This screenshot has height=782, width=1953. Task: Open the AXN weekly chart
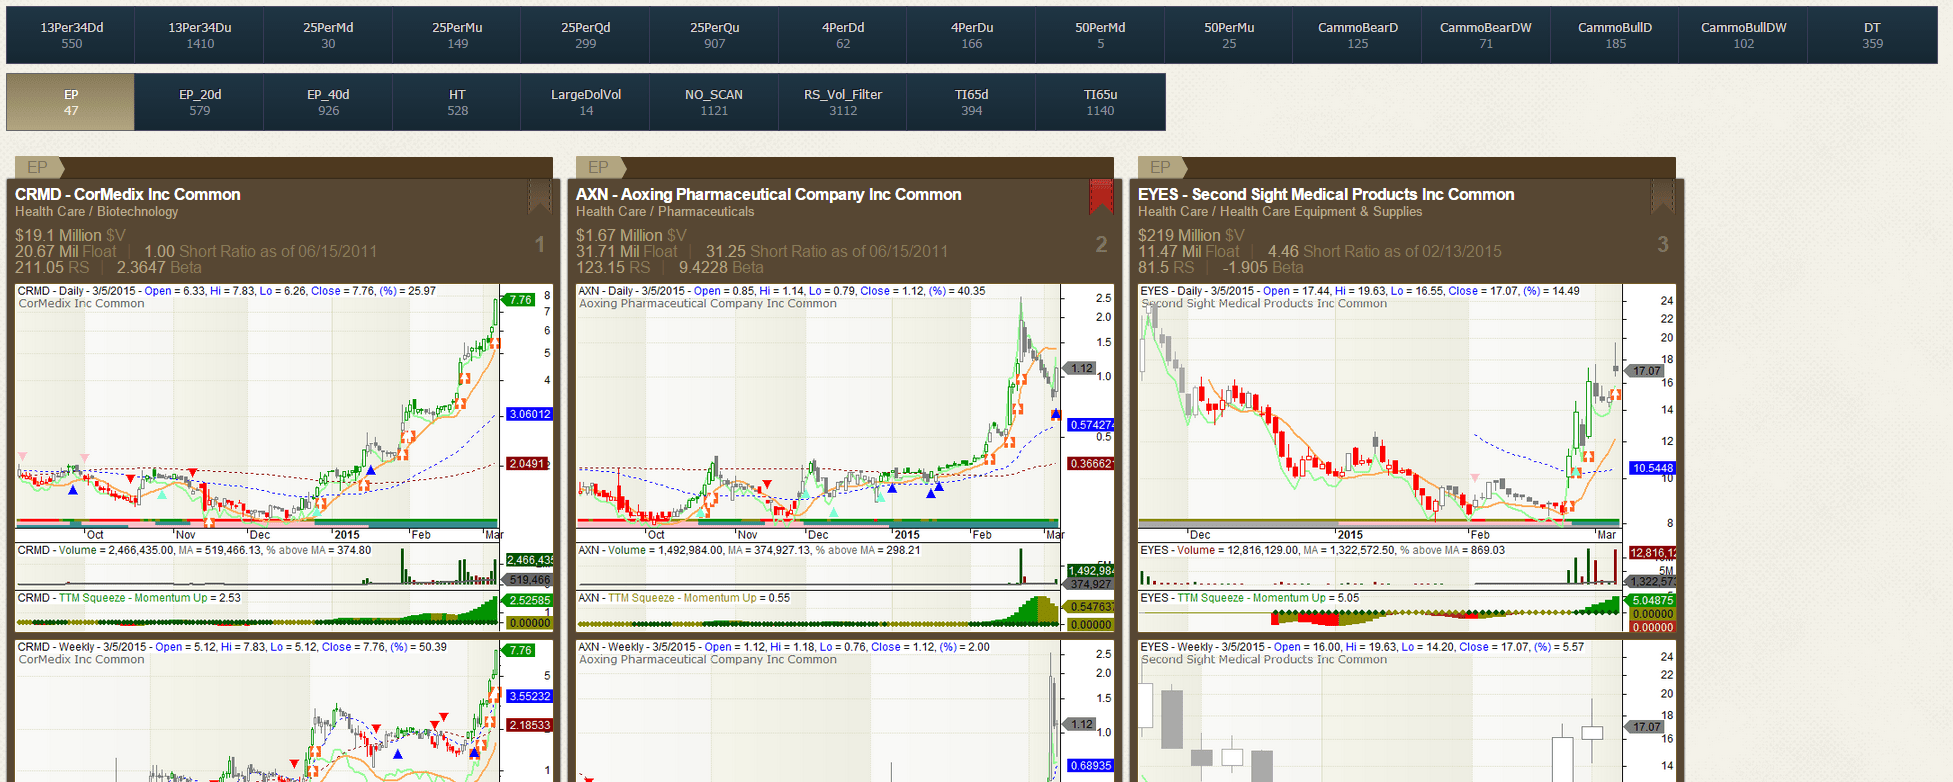click(845, 711)
